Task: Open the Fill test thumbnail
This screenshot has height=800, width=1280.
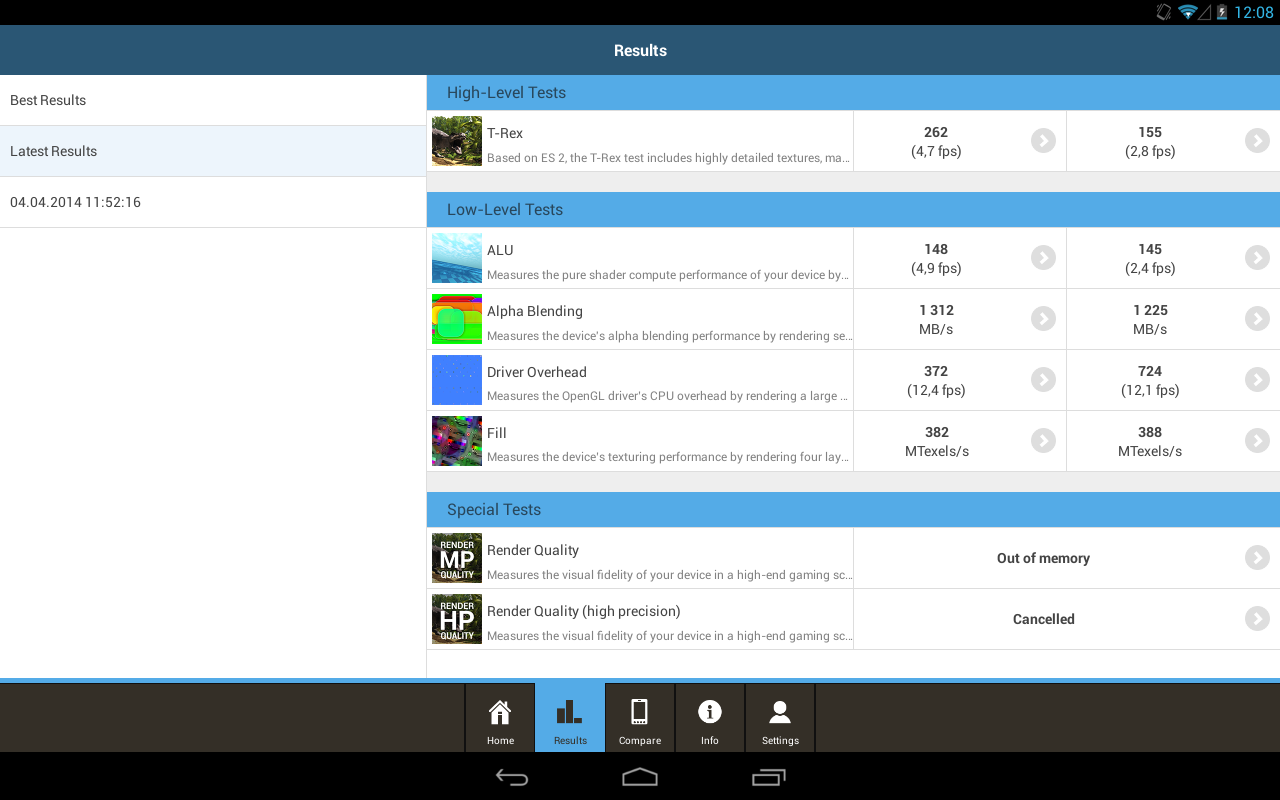Action: pos(457,441)
